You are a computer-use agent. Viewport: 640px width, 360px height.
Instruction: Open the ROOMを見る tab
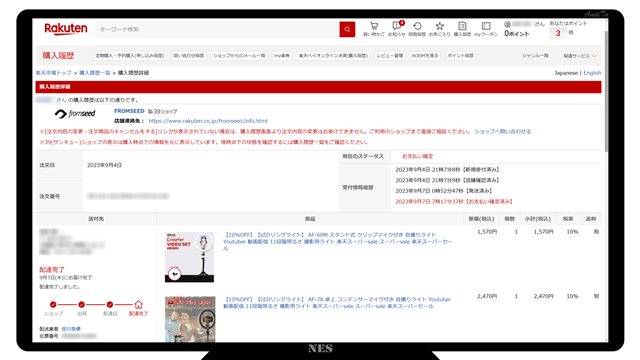425,56
